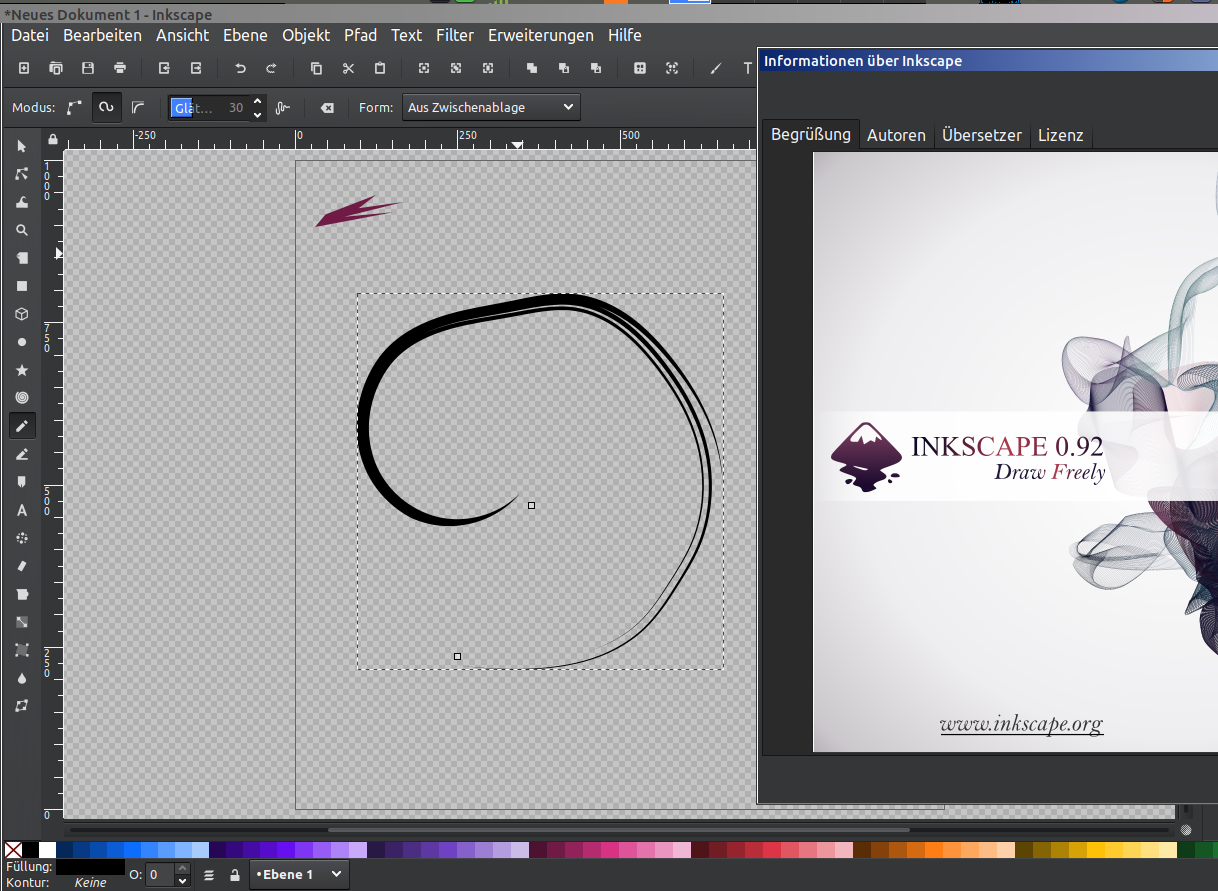The height and width of the screenshot is (891, 1218).
Task: Switch to the Lizenz tab
Action: point(1060,135)
